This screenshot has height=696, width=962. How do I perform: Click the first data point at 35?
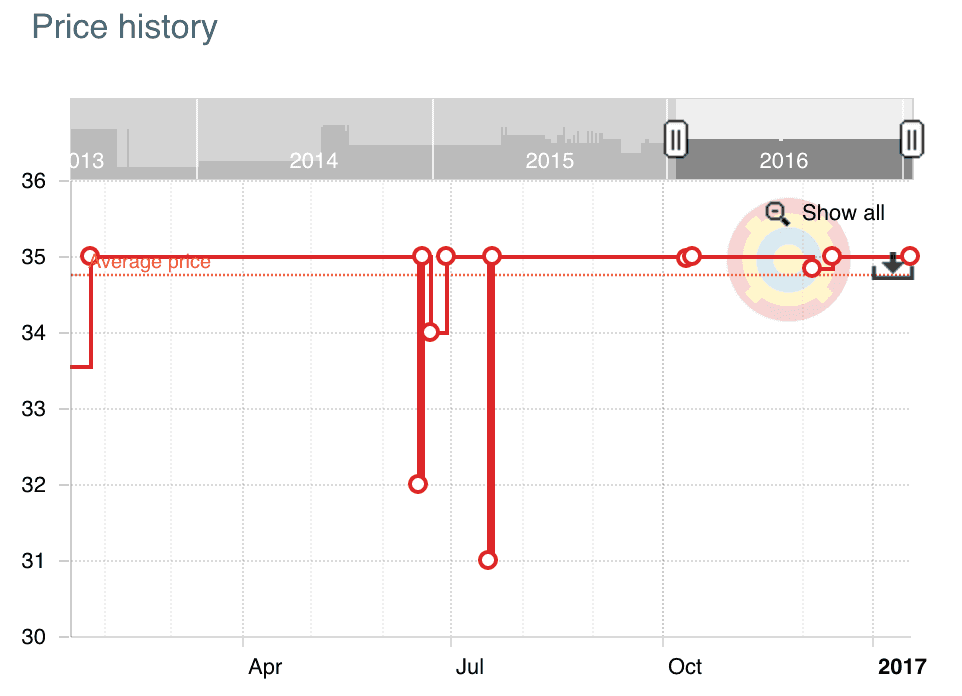(x=90, y=256)
